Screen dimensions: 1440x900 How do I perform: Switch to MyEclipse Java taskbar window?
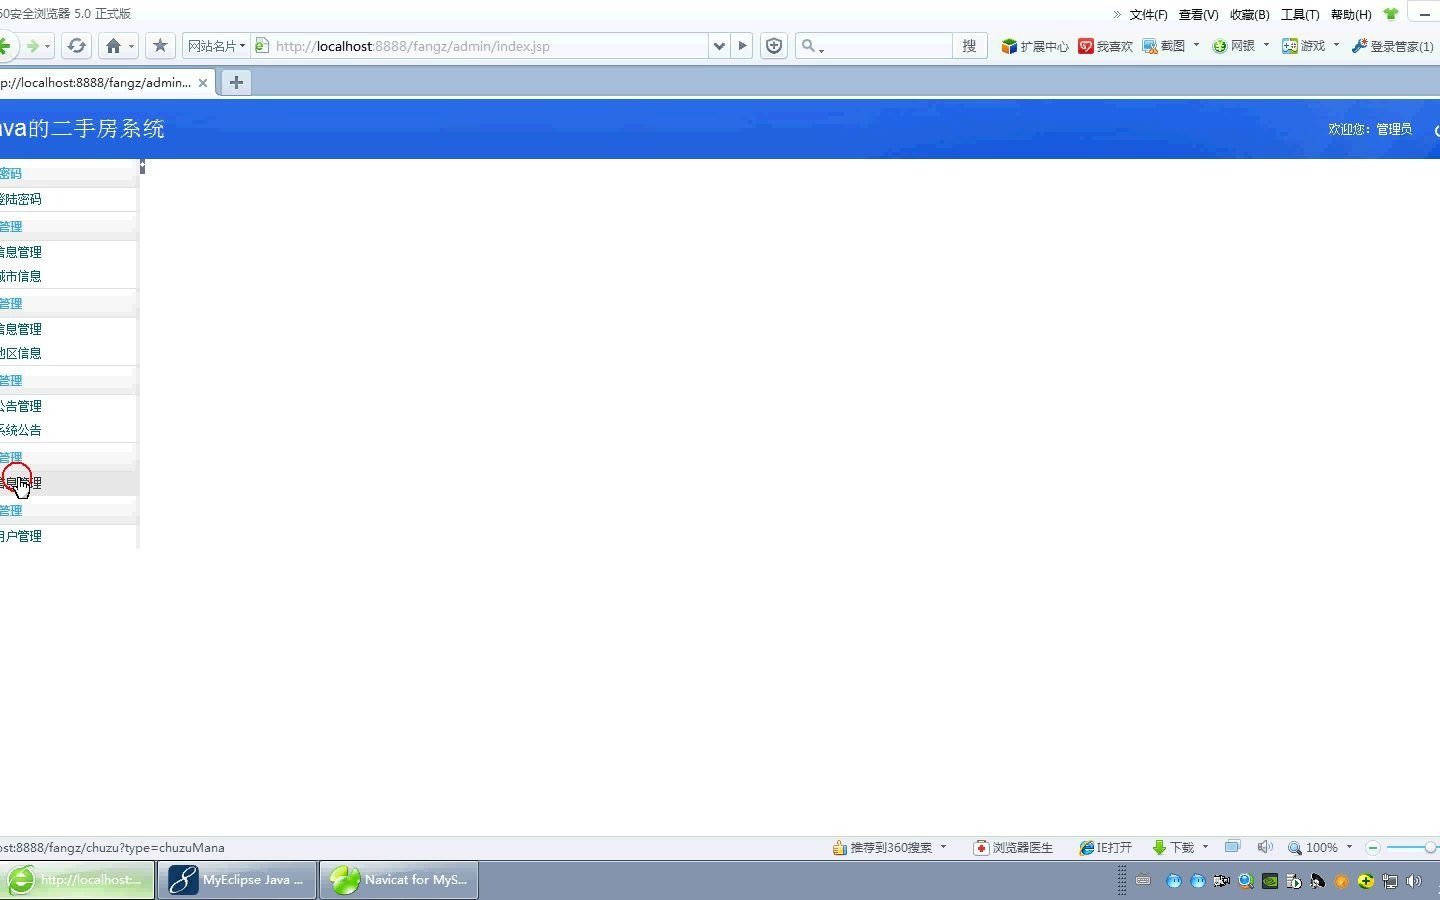pos(238,880)
